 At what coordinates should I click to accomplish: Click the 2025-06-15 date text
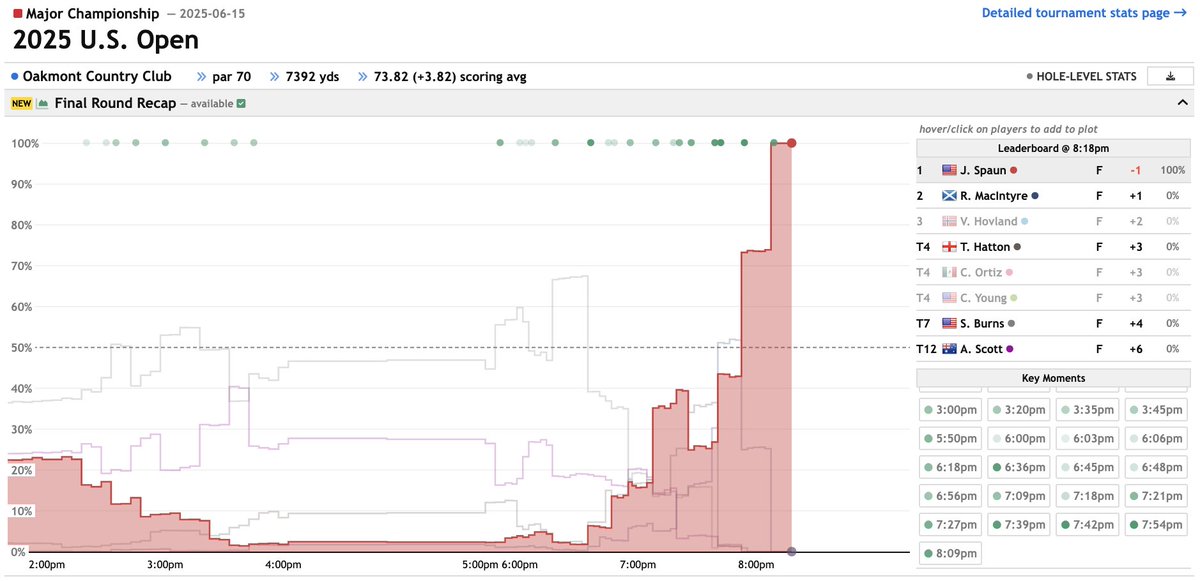tap(211, 14)
